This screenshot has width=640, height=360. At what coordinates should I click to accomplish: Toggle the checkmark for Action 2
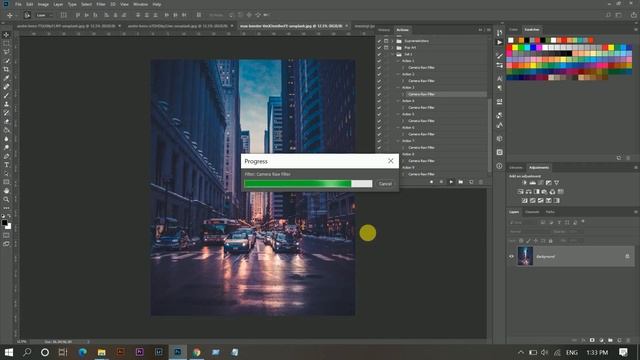click(379, 74)
